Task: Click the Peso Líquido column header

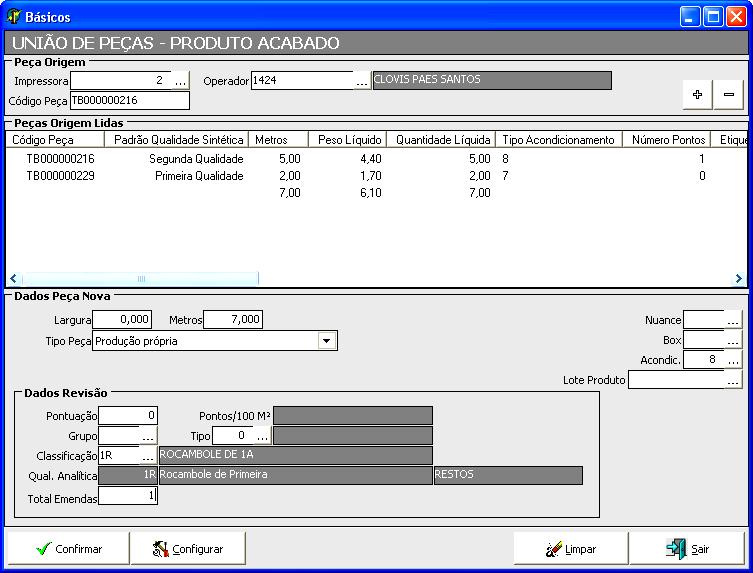Action: pos(347,140)
